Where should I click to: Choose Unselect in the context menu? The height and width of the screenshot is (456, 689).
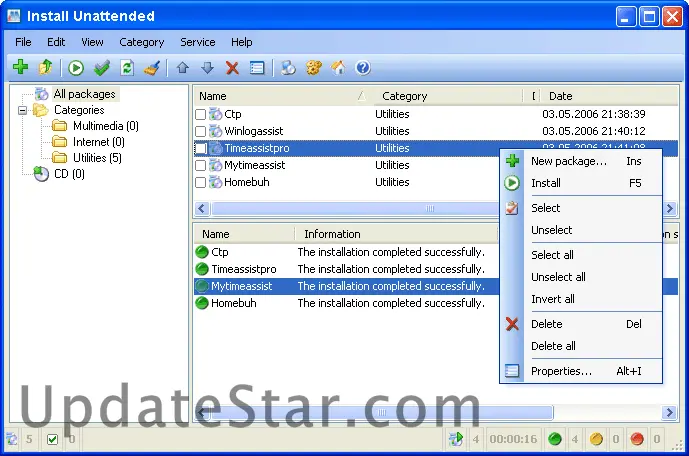[x=581, y=230]
